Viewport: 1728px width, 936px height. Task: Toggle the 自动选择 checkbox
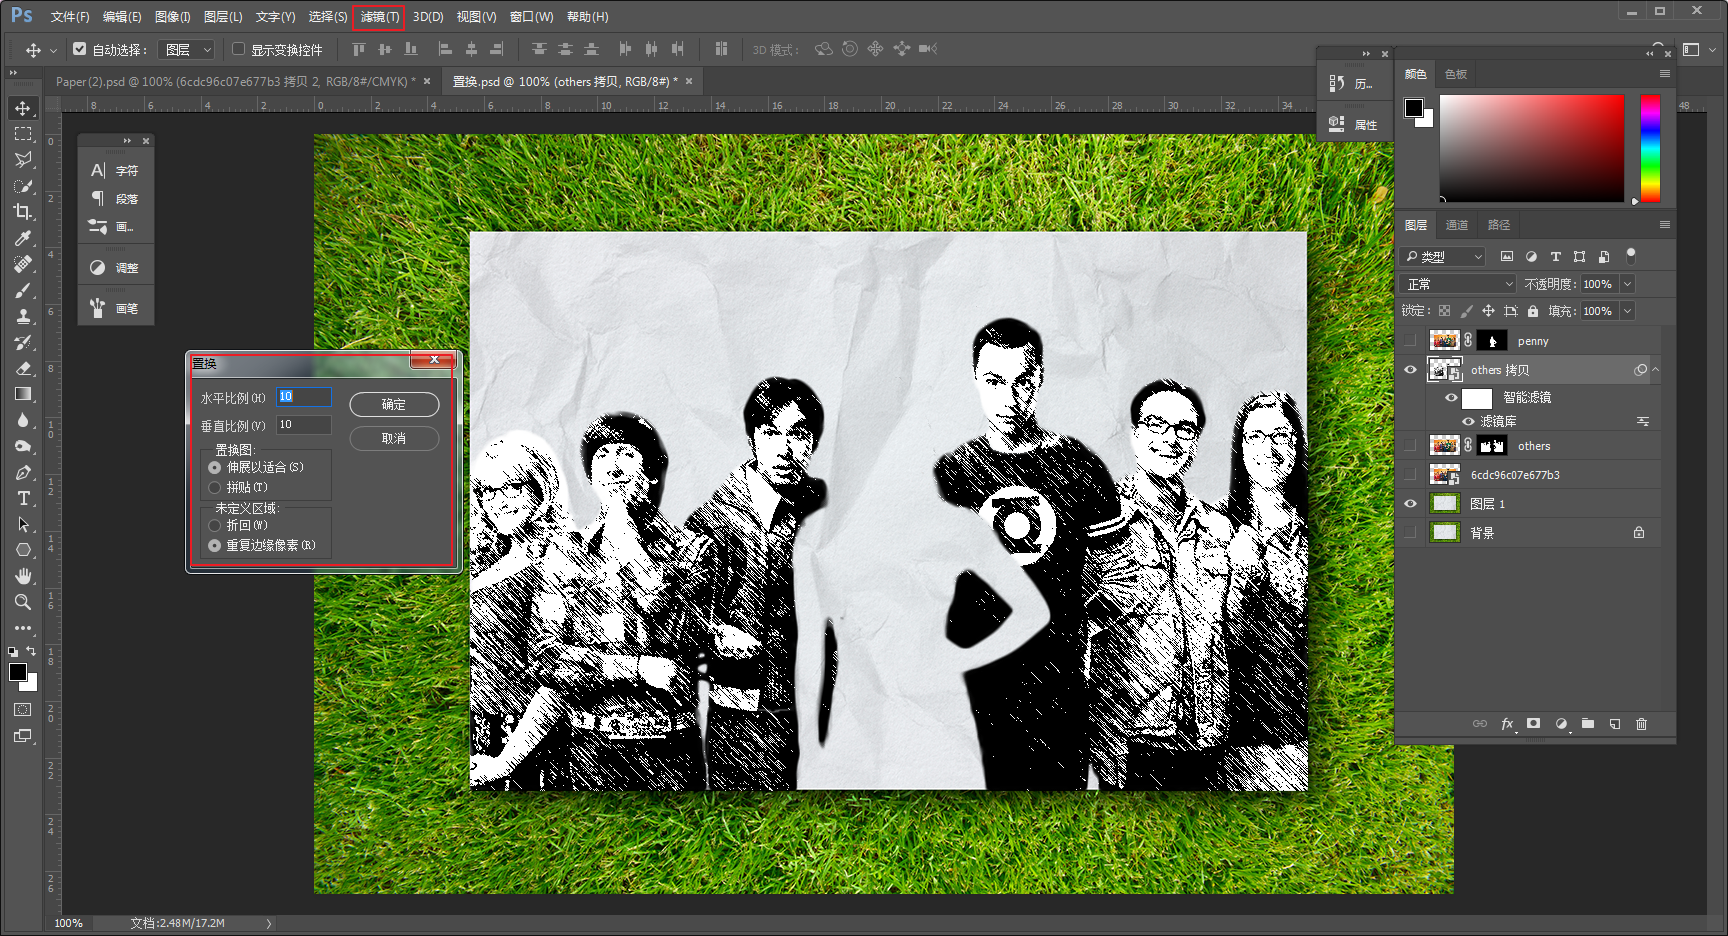[80, 49]
